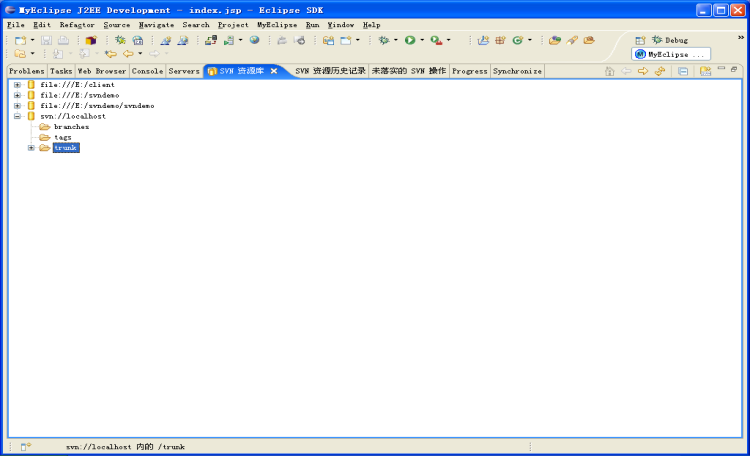Open the Refactor menu
750x456 pixels.
click(x=77, y=25)
